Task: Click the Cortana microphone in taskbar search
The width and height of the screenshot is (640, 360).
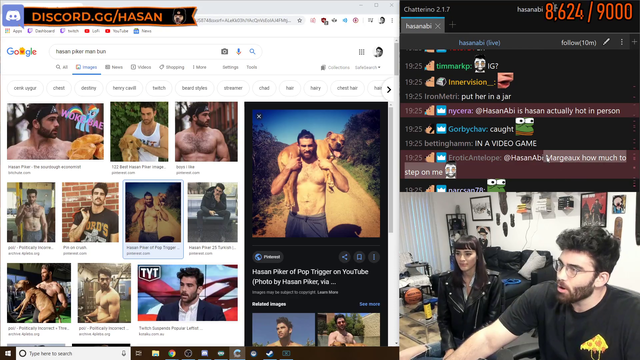Action: (124, 353)
